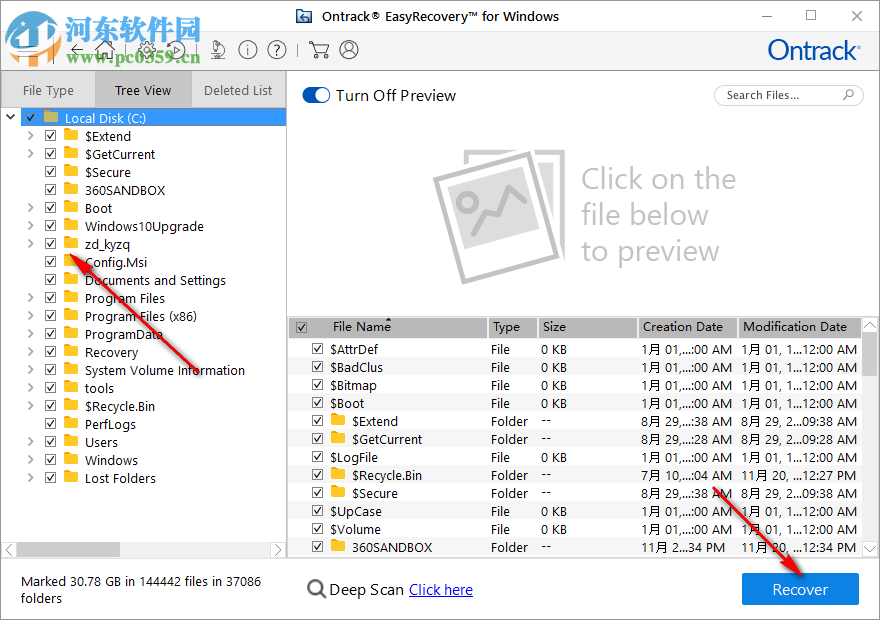This screenshot has width=880, height=620.
Task: Uncheck the Program Files (x86) checkbox
Action: tap(51, 316)
